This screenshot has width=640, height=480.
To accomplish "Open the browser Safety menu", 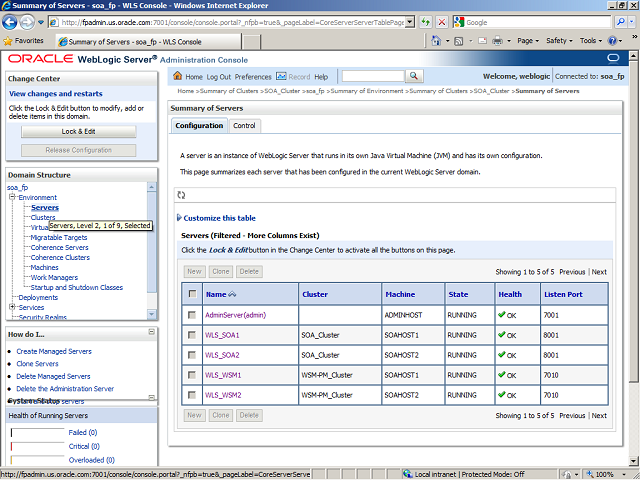I will point(560,41).
